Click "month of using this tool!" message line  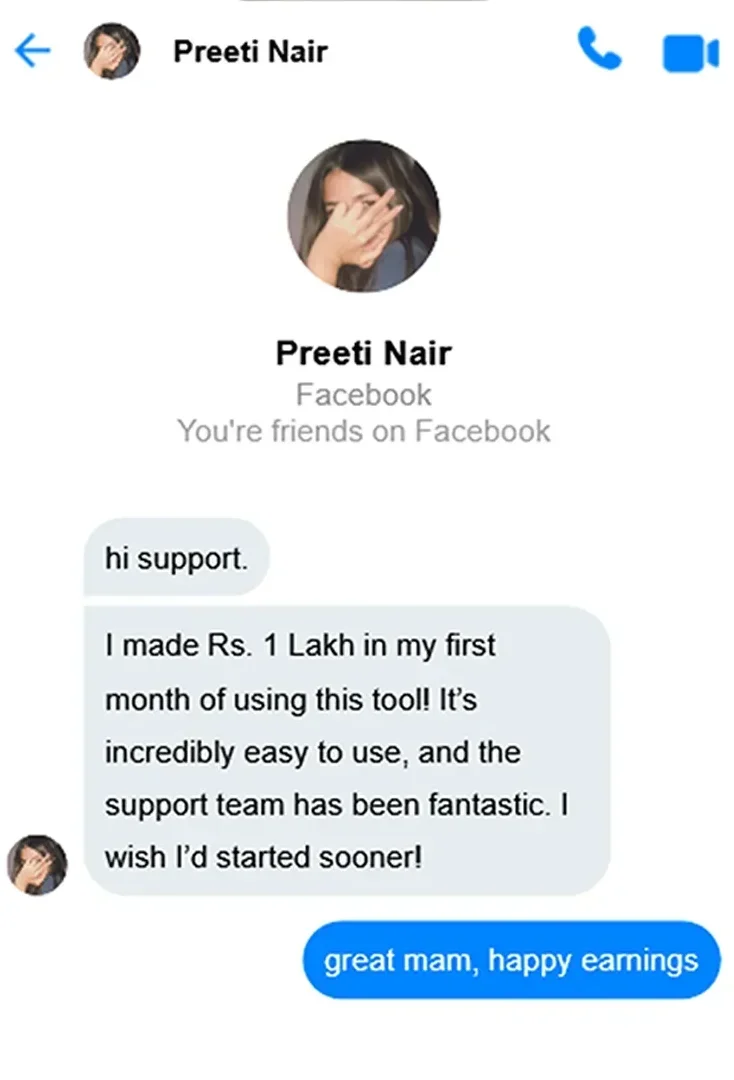click(x=290, y=700)
